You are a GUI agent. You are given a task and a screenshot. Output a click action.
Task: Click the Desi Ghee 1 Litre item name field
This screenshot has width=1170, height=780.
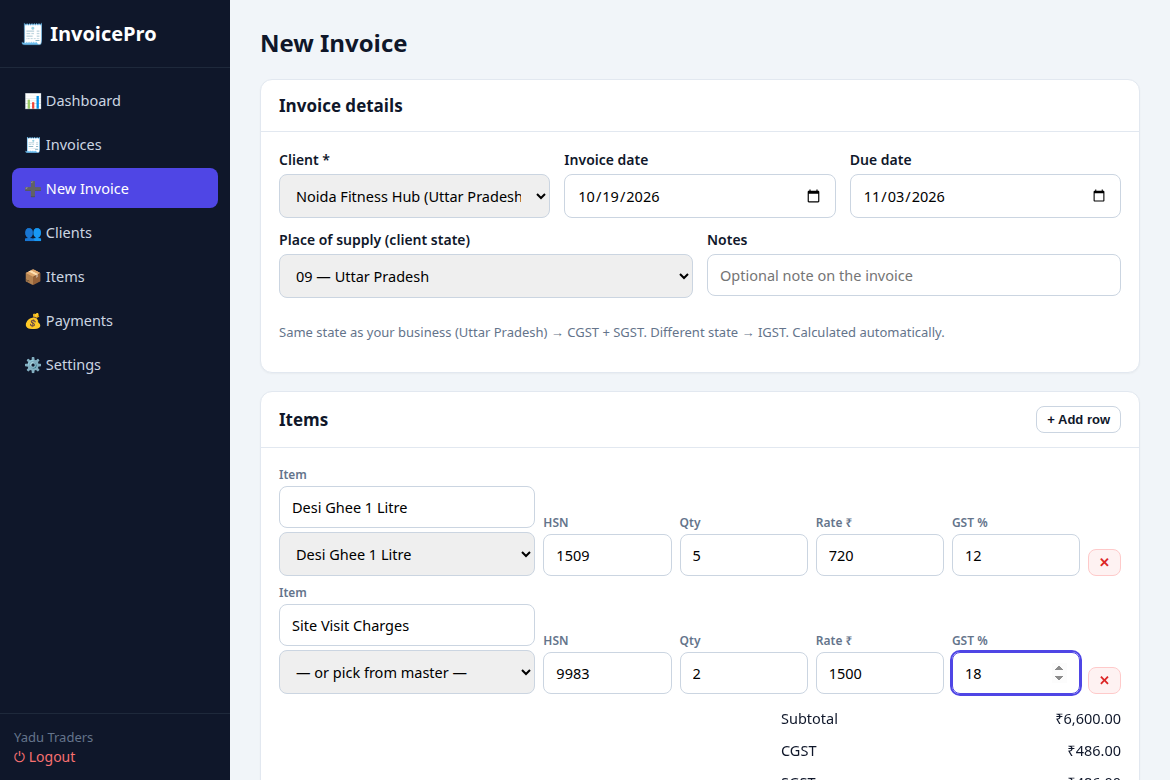tap(407, 508)
